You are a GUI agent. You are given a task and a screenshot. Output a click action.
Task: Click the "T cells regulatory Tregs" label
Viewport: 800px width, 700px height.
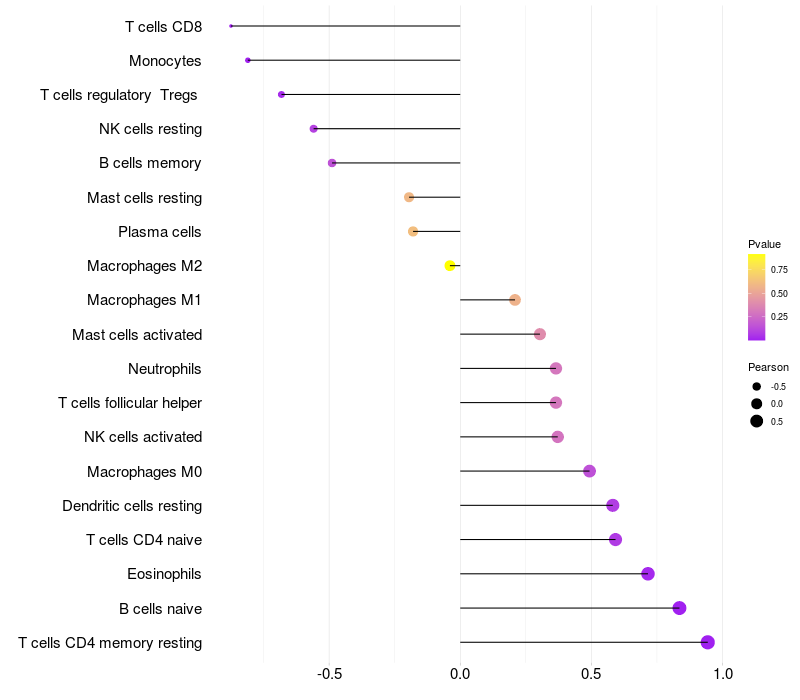(x=119, y=95)
